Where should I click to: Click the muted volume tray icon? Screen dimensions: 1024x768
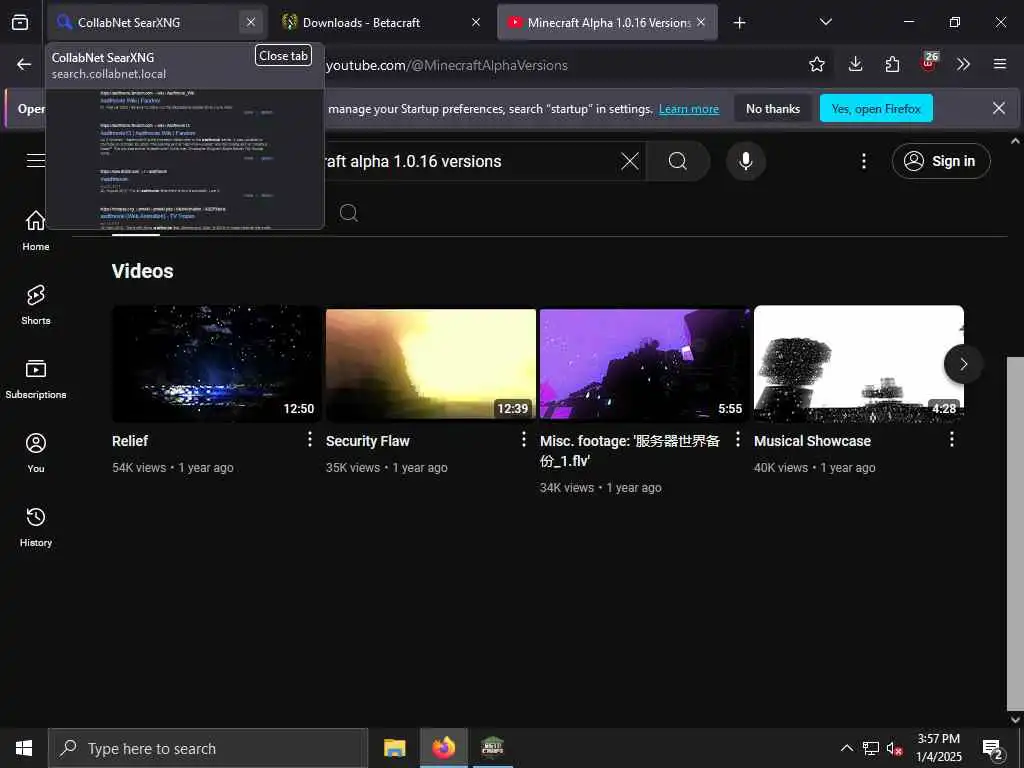click(894, 748)
